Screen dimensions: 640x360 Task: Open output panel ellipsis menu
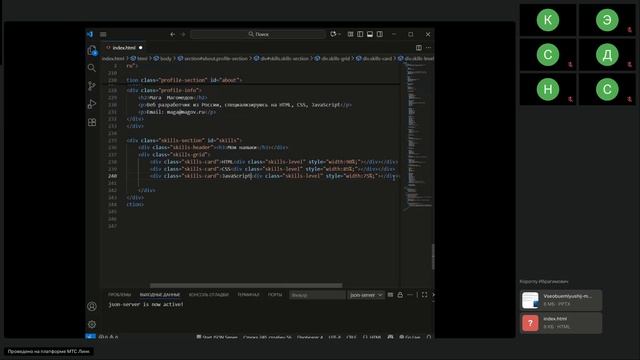coord(409,295)
